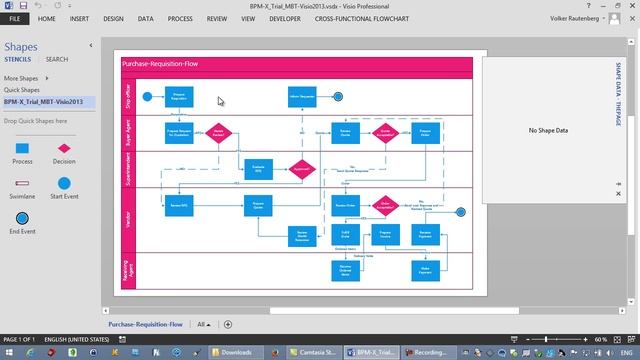Select the Decision diamond shape in the stencil

pos(64,149)
